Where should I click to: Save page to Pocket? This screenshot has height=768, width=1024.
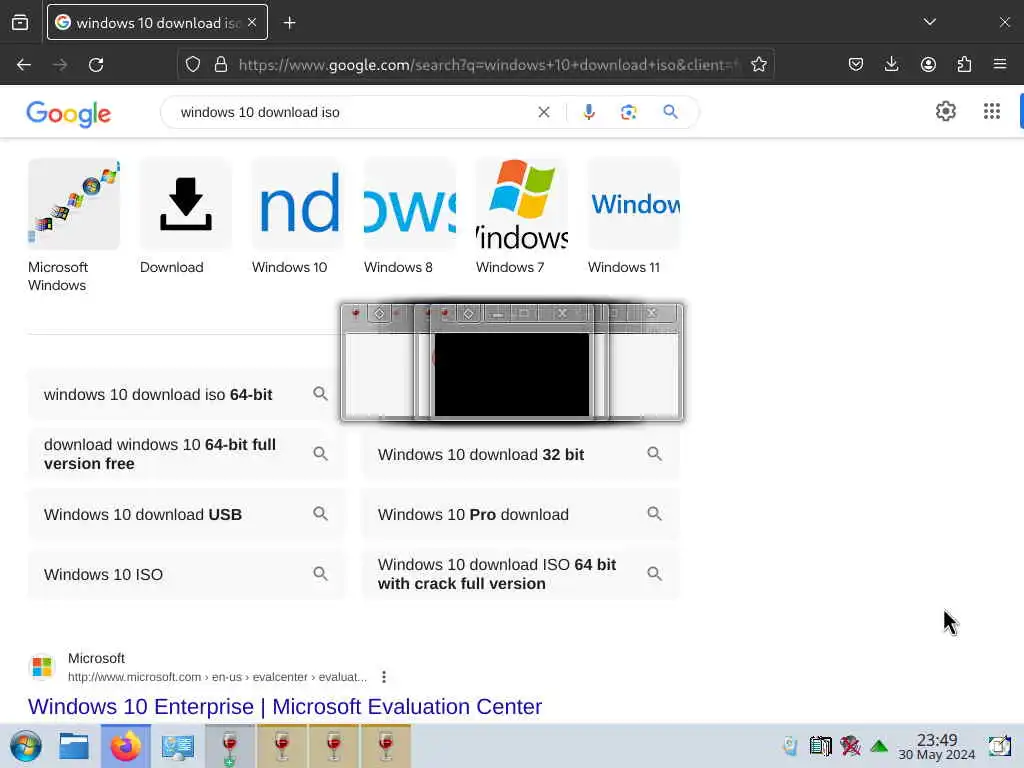tap(856, 65)
